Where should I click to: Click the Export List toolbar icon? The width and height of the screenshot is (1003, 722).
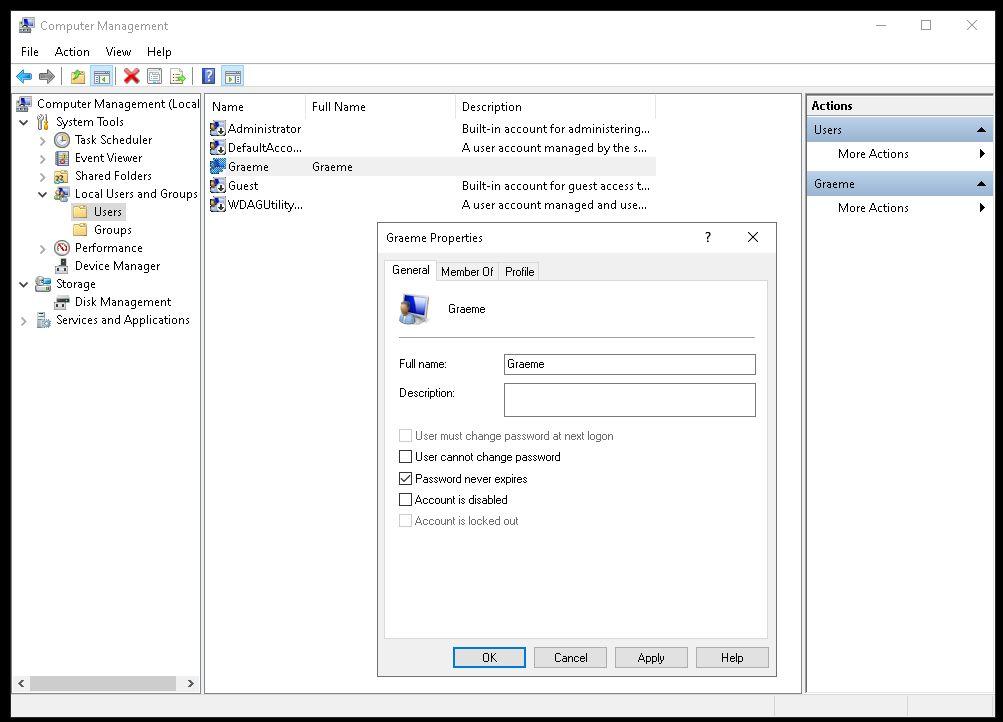(x=178, y=76)
